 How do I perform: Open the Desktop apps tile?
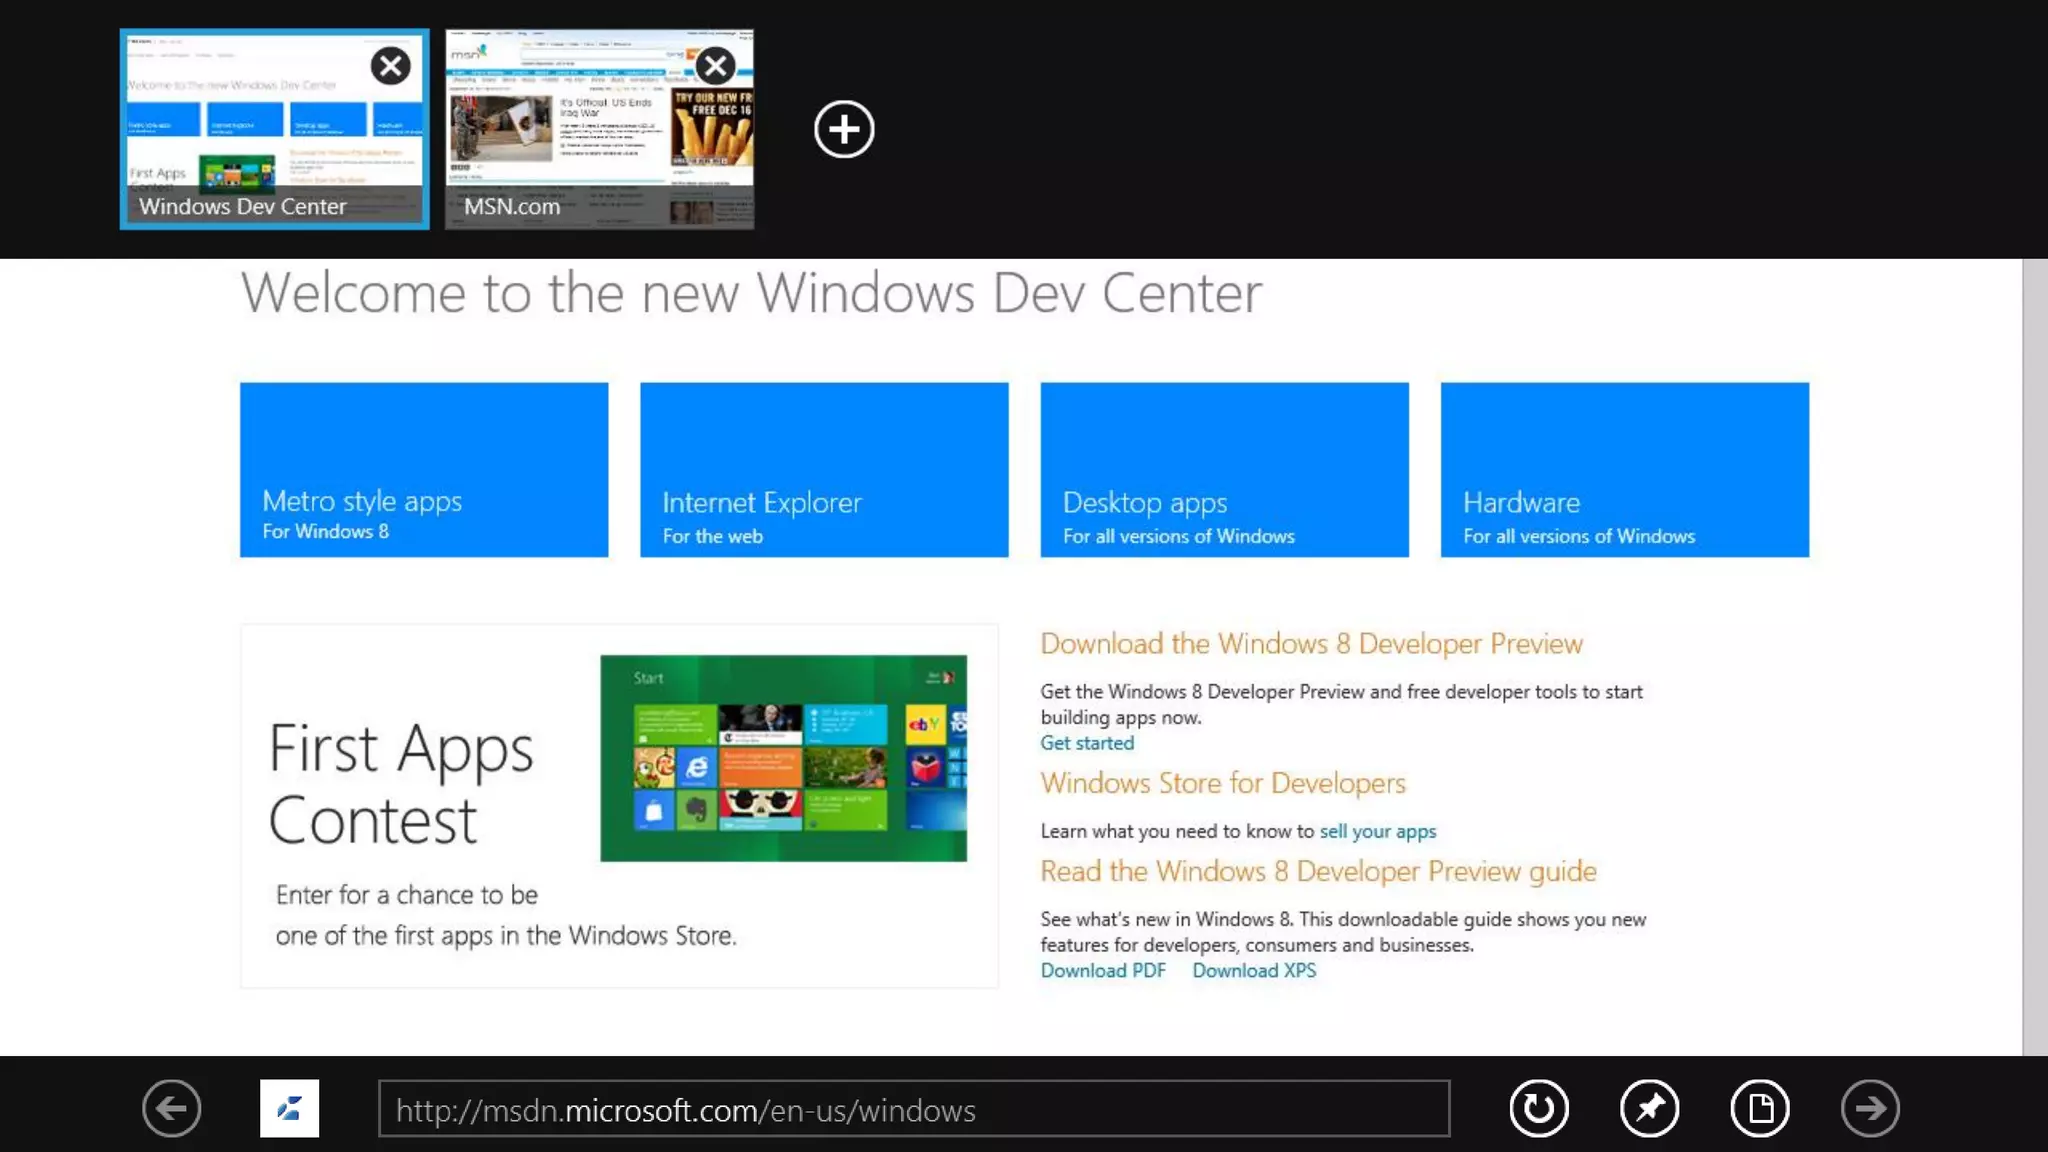pos(1224,469)
